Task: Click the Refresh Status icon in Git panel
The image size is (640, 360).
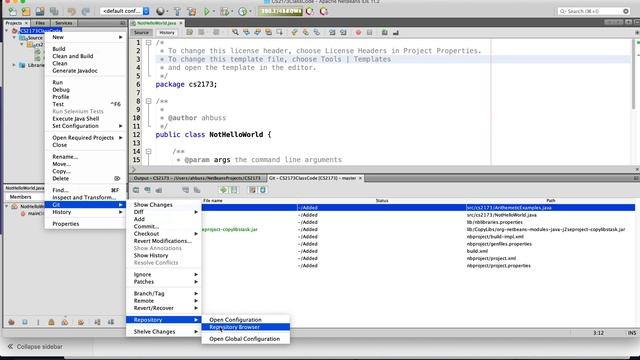Action: coord(136,190)
